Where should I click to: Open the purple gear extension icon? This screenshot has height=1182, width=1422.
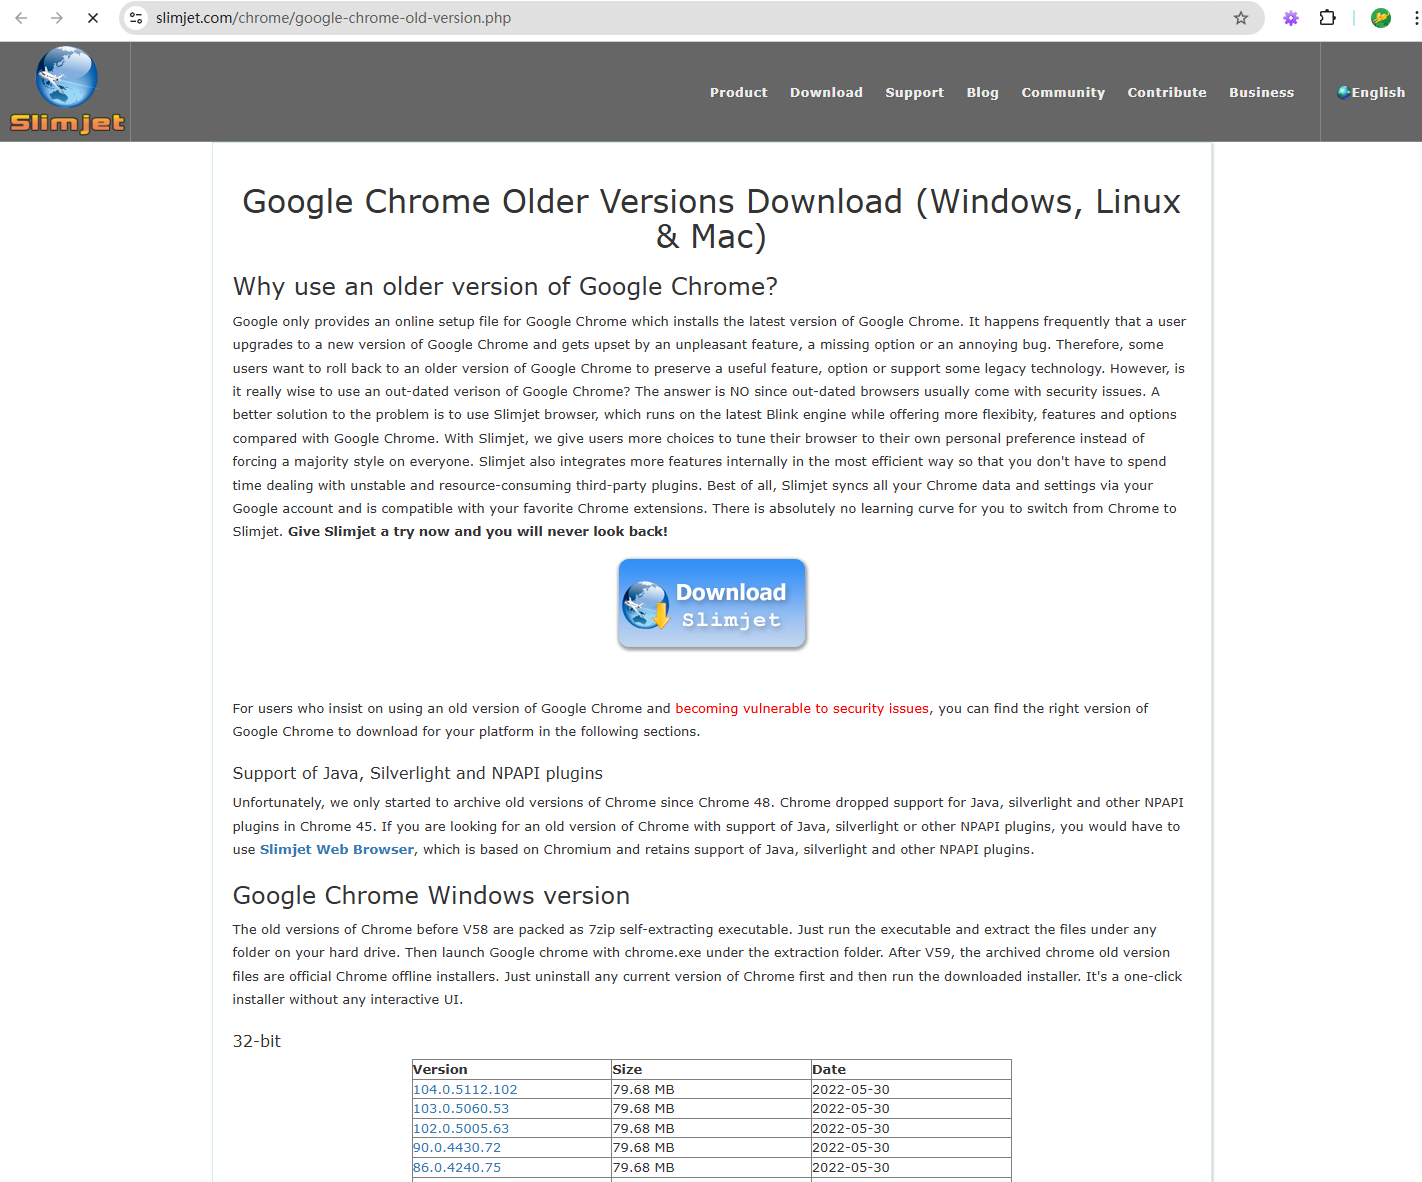(1291, 18)
